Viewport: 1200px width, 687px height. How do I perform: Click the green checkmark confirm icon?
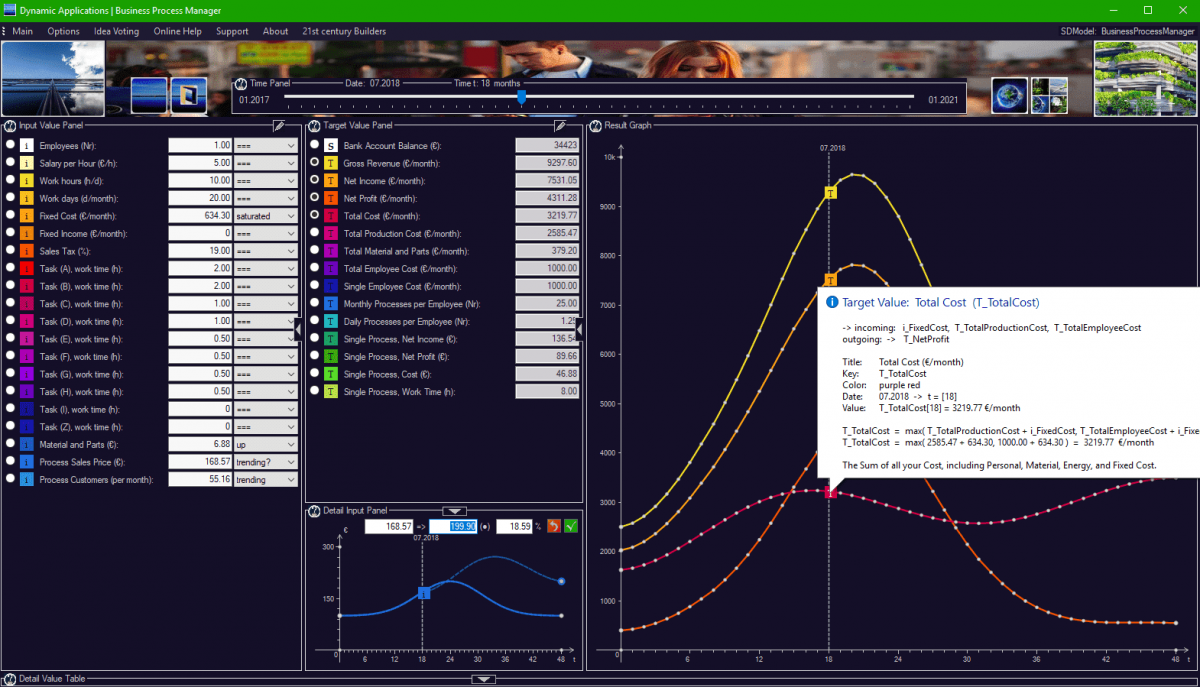(x=571, y=526)
